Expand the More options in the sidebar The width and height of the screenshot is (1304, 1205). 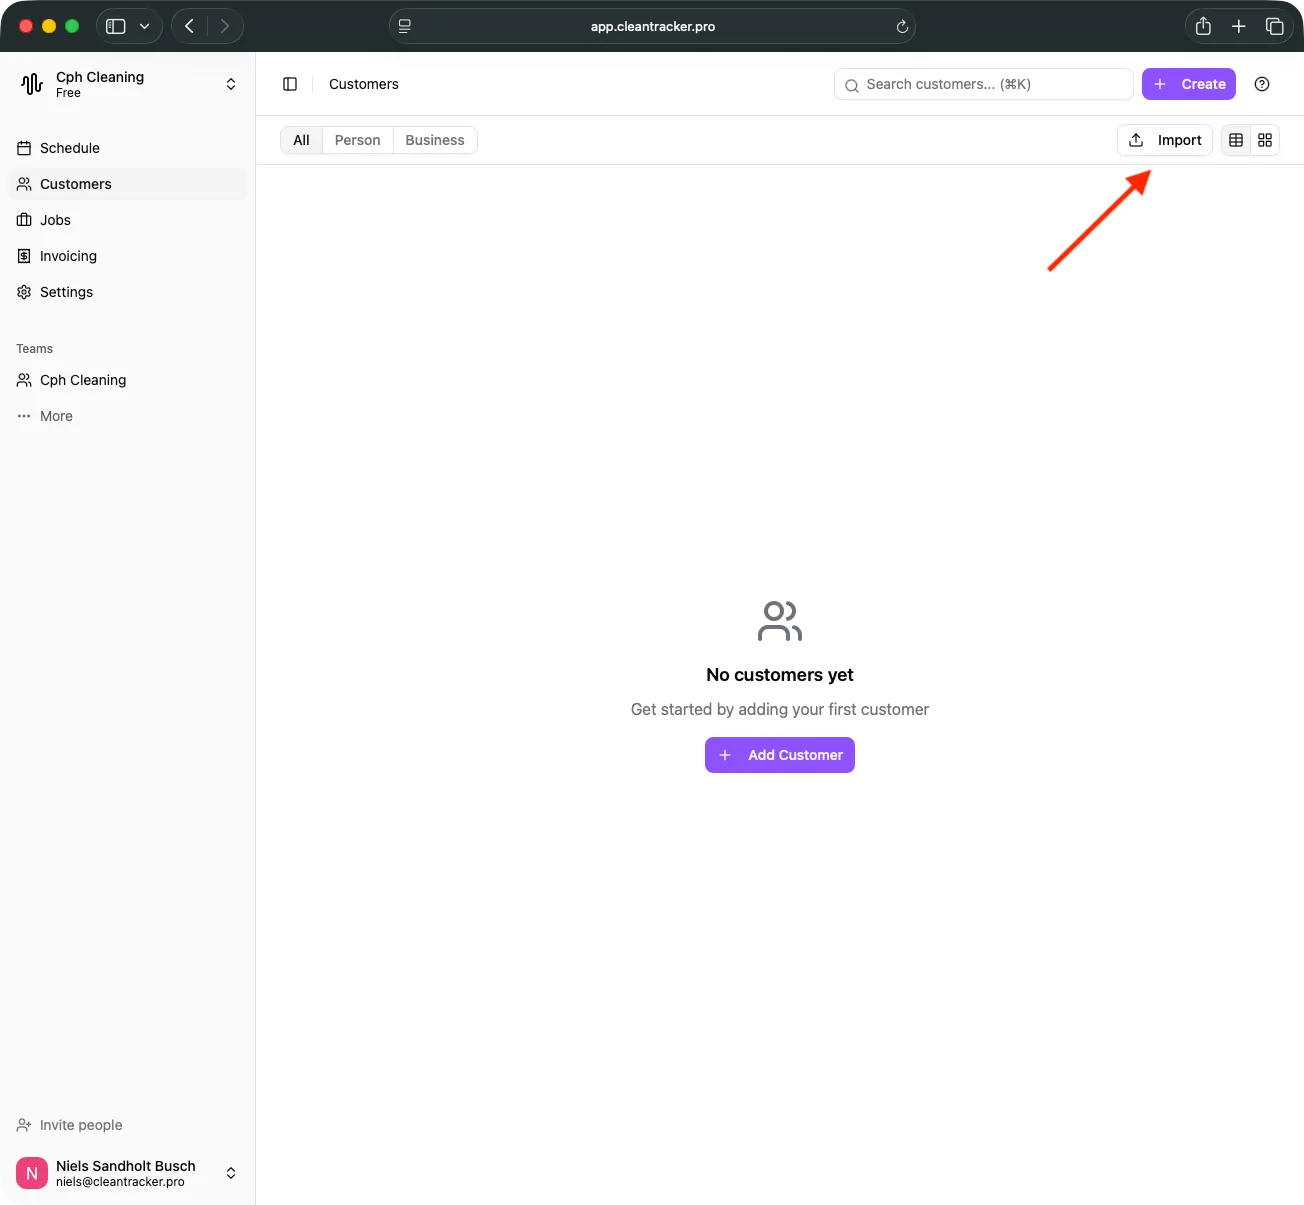[x=23, y=416]
